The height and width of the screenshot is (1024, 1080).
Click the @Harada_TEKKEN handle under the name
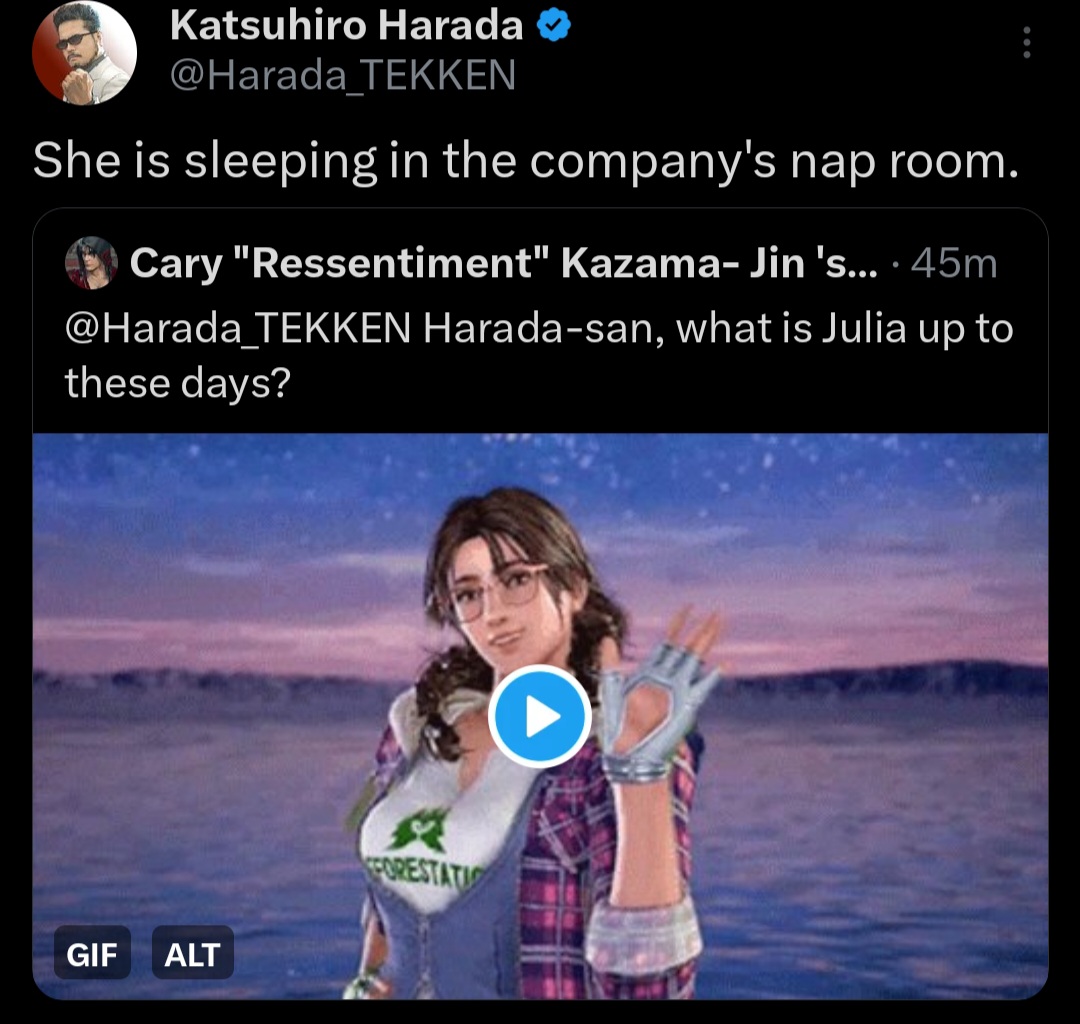point(342,74)
